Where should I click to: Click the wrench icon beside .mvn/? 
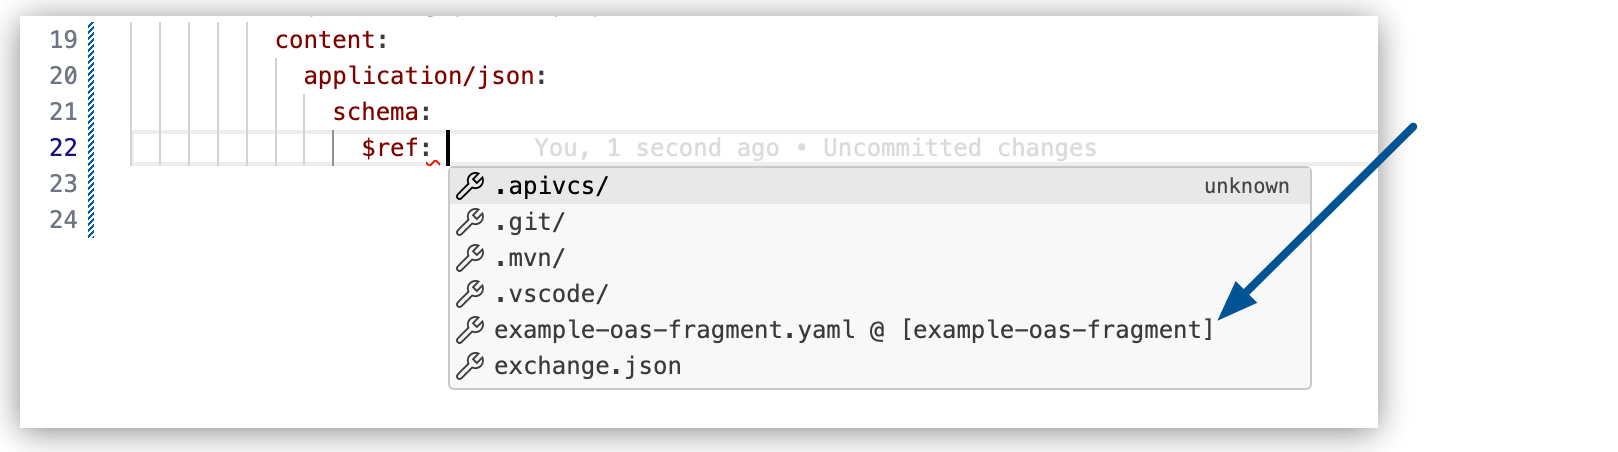pos(470,258)
